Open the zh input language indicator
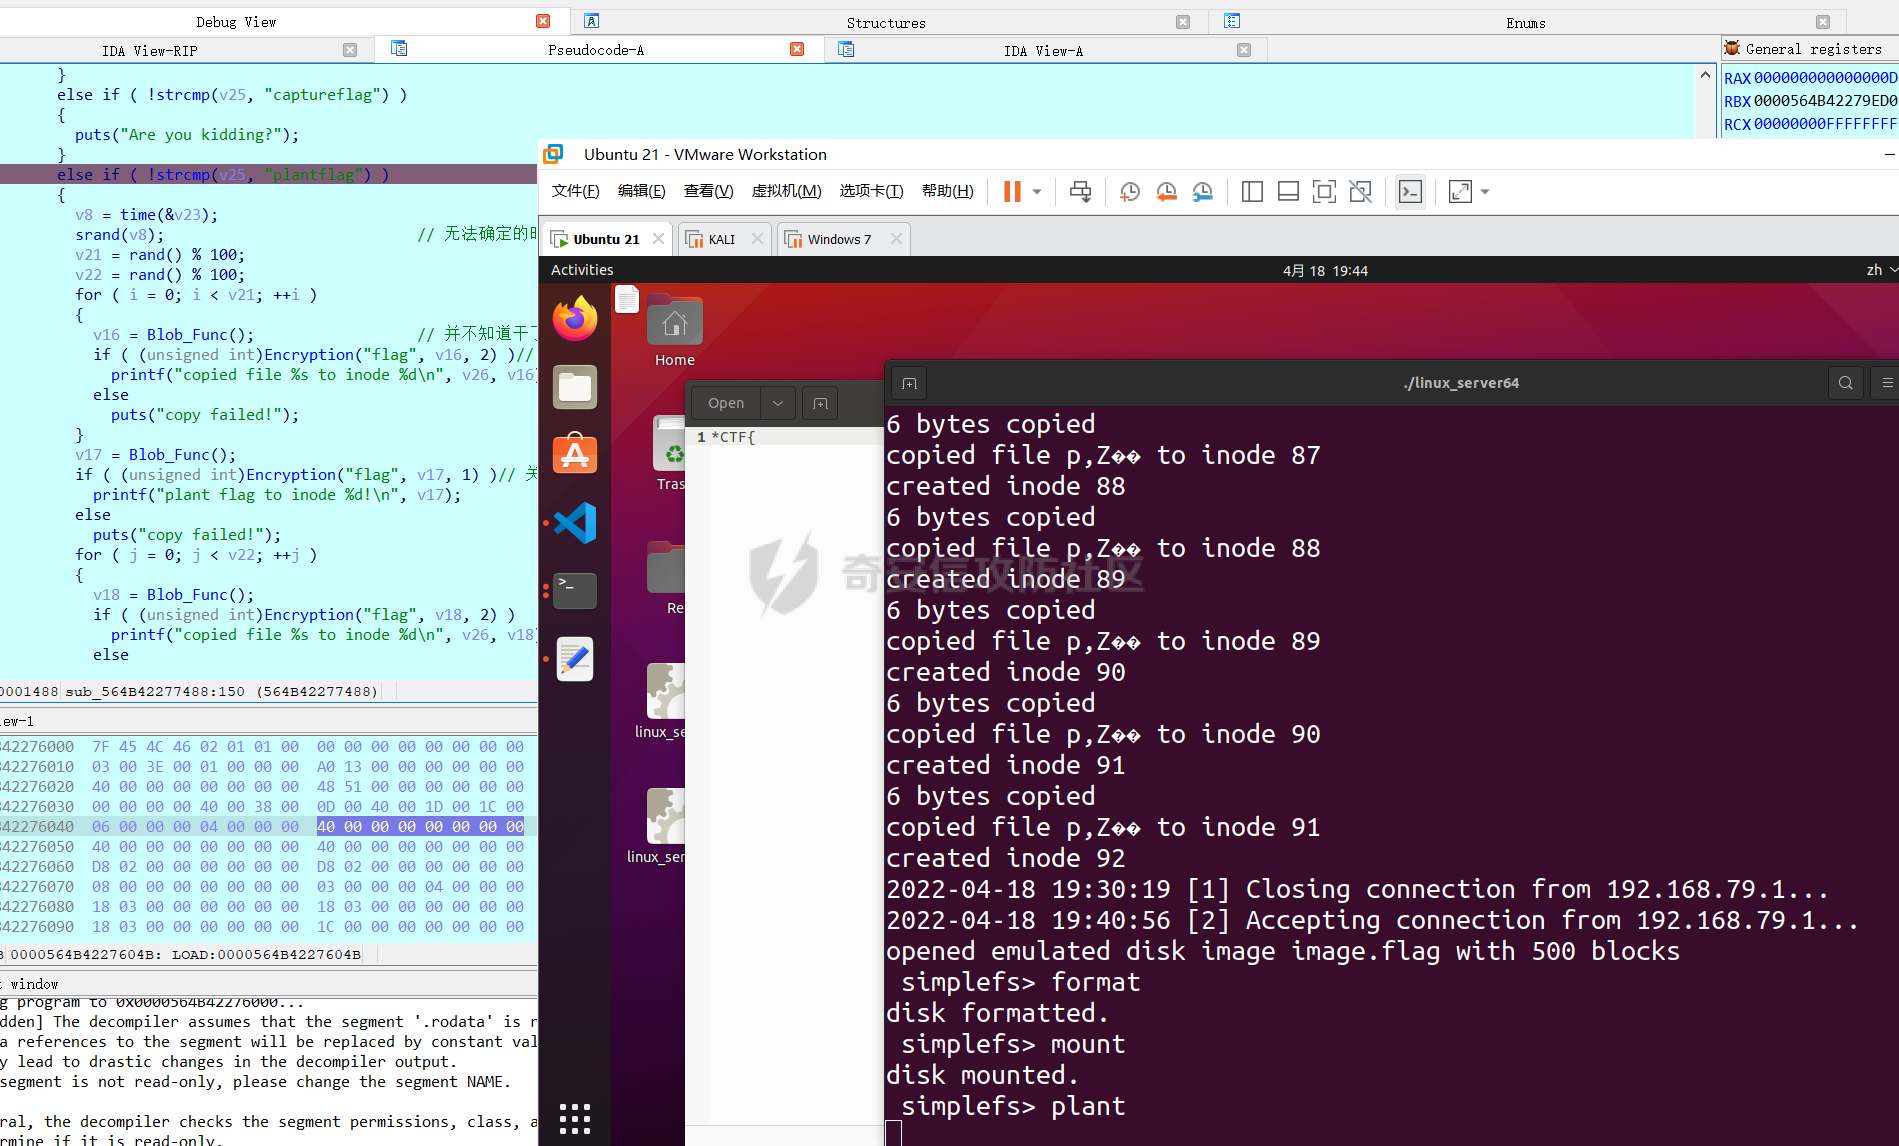The height and width of the screenshot is (1146, 1899). pyautogui.click(x=1881, y=270)
